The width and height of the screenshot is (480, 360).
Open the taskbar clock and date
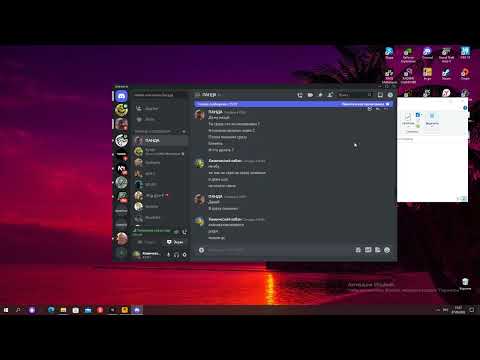(458, 310)
